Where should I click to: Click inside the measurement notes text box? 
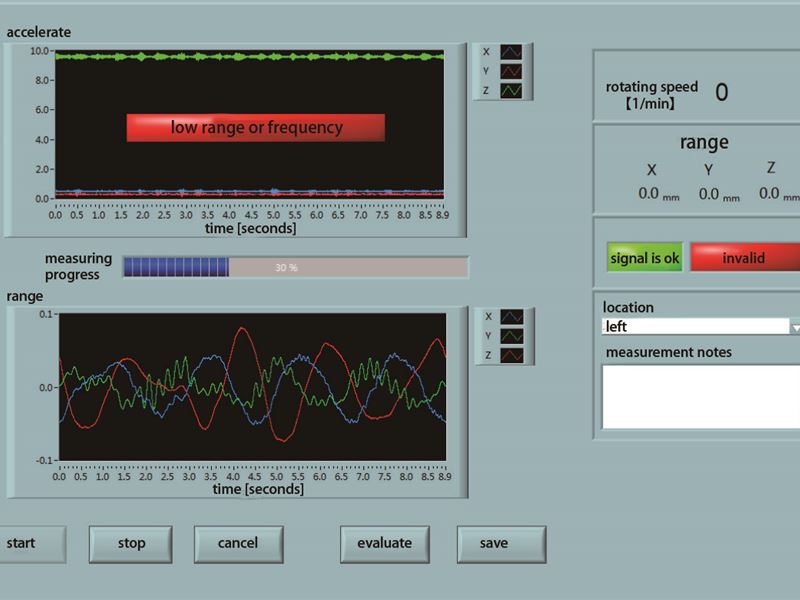pyautogui.click(x=700, y=397)
